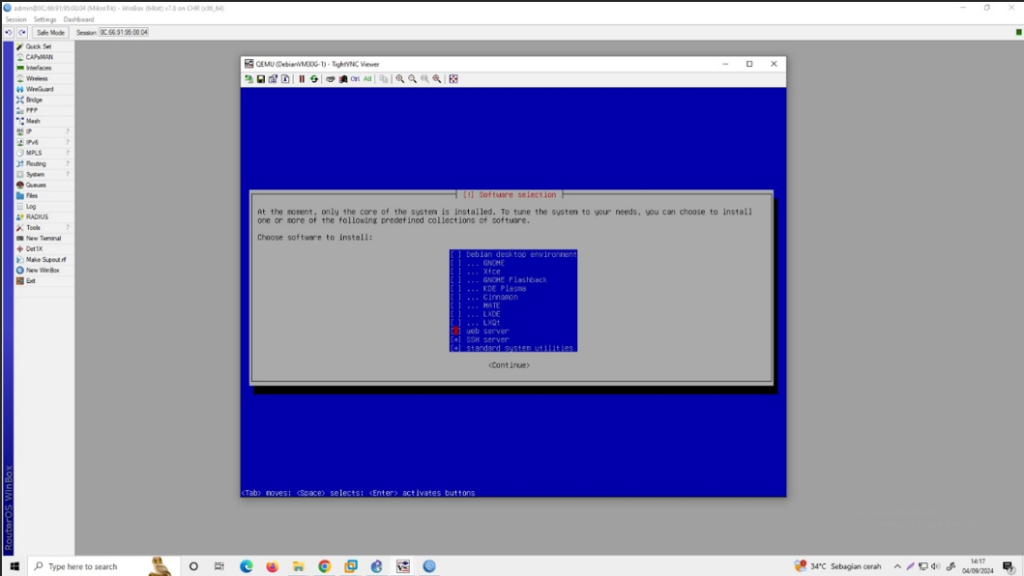Expand the System submenu arrow
This screenshot has height=576, width=1024.
(x=68, y=174)
